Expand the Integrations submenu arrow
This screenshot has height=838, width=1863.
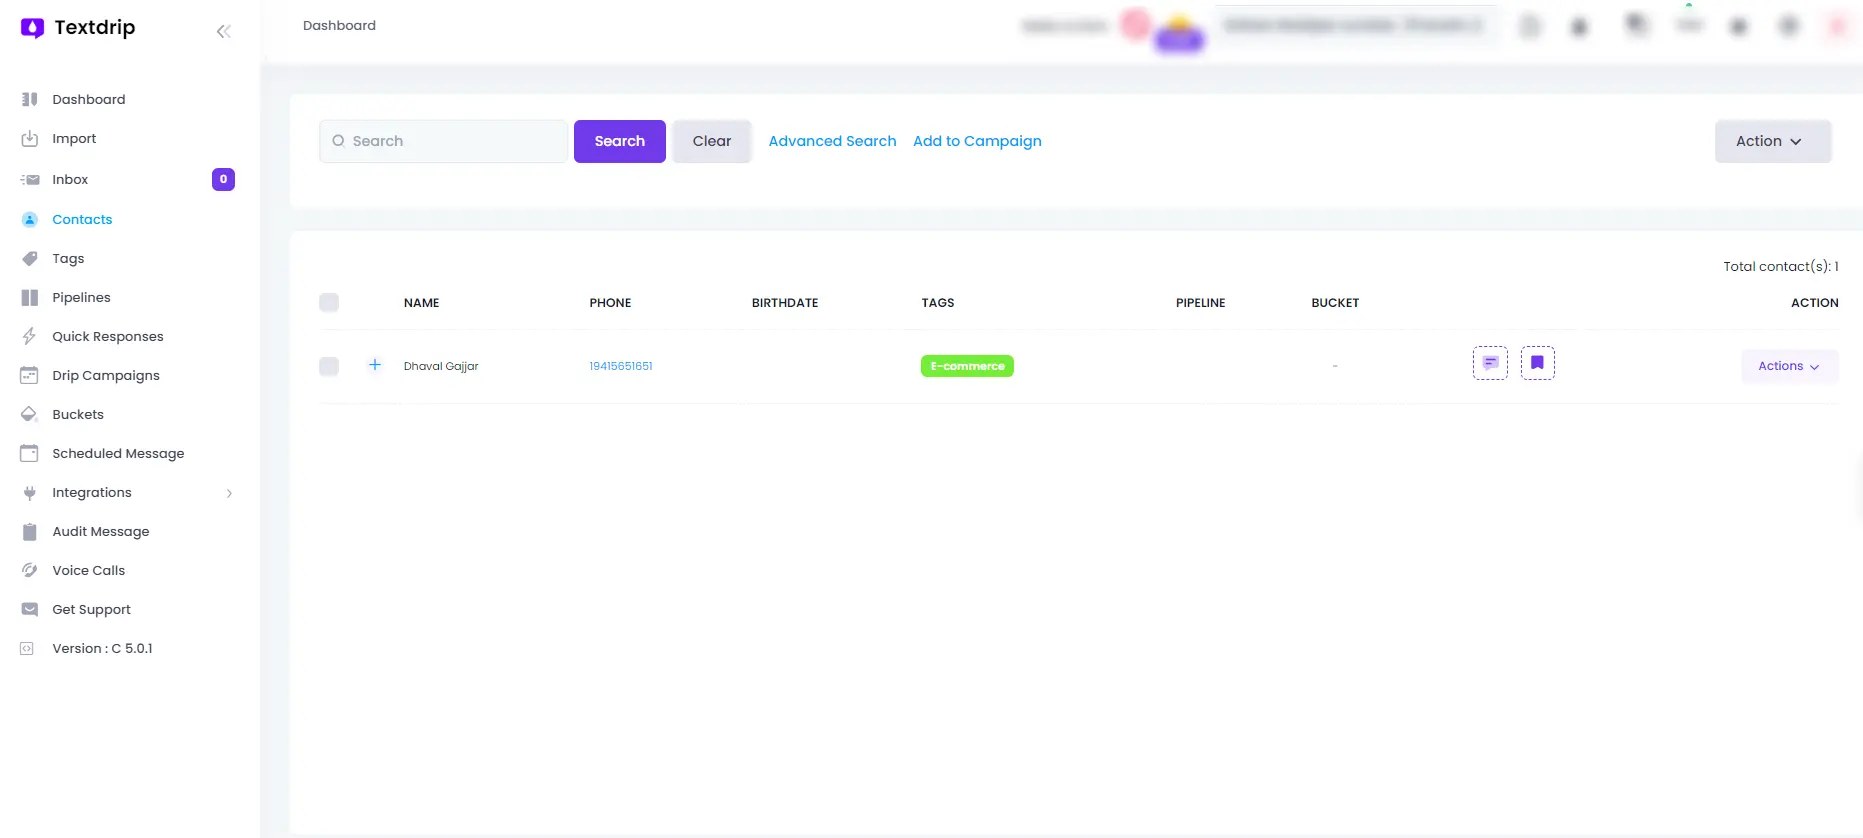point(229,493)
